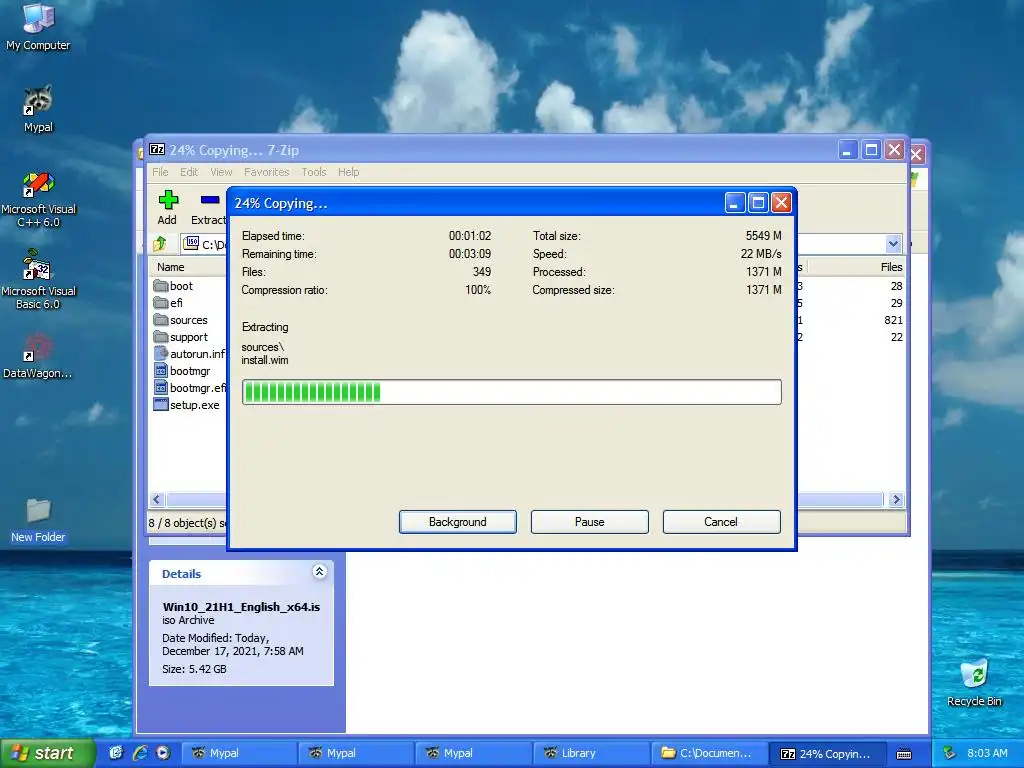Image resolution: width=1024 pixels, height=768 pixels.
Task: Launch Internet Explorer from quick launch
Action: coord(140,753)
